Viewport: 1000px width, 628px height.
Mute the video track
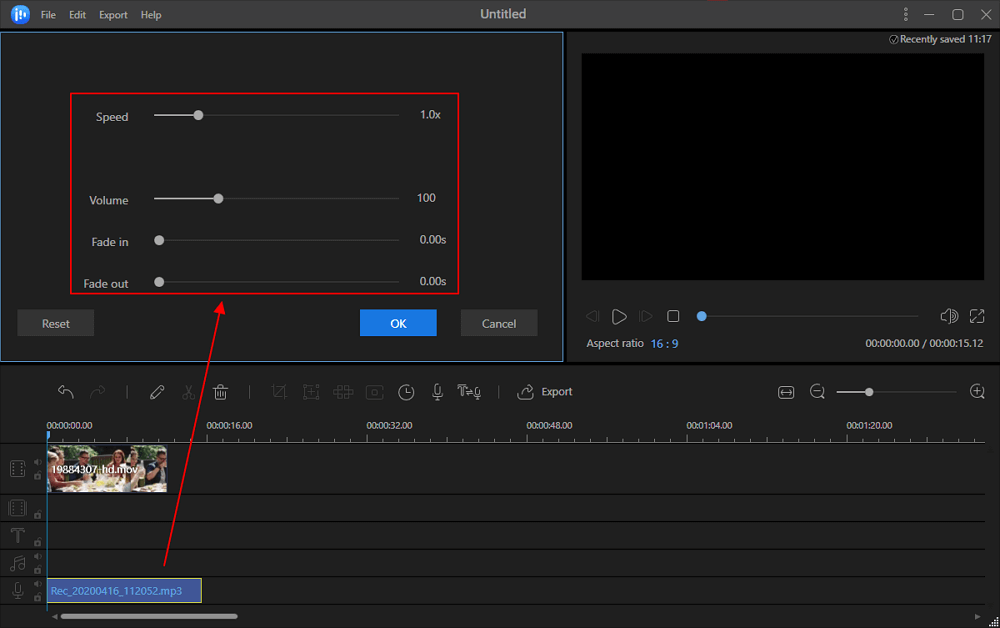click(x=36, y=461)
